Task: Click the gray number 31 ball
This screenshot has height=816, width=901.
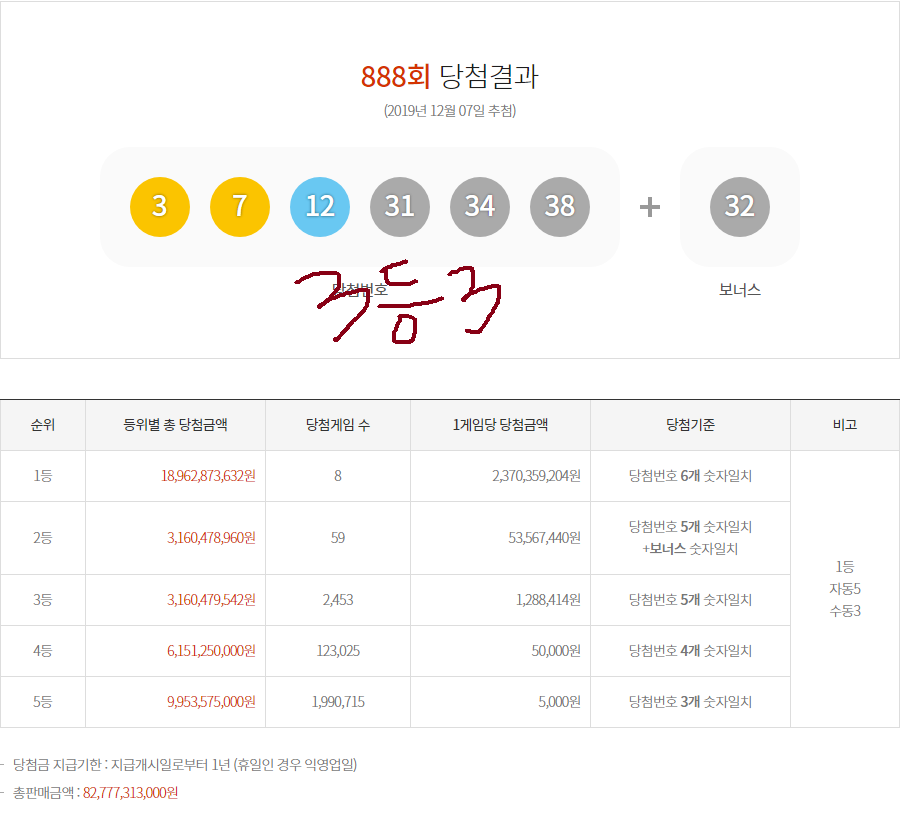Action: click(400, 207)
